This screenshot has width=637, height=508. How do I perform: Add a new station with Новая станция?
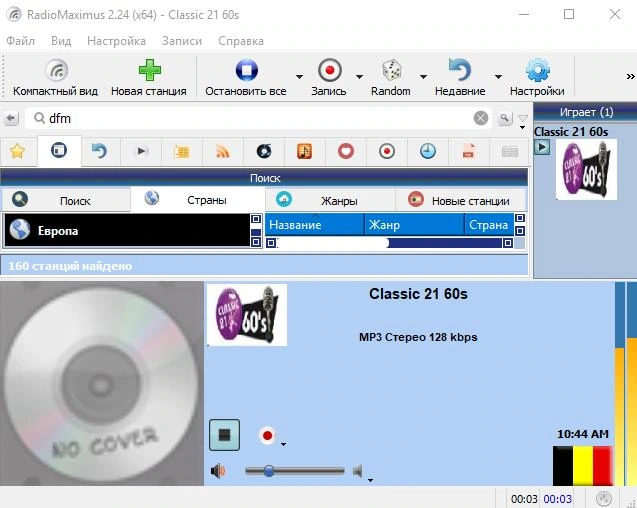[x=149, y=77]
